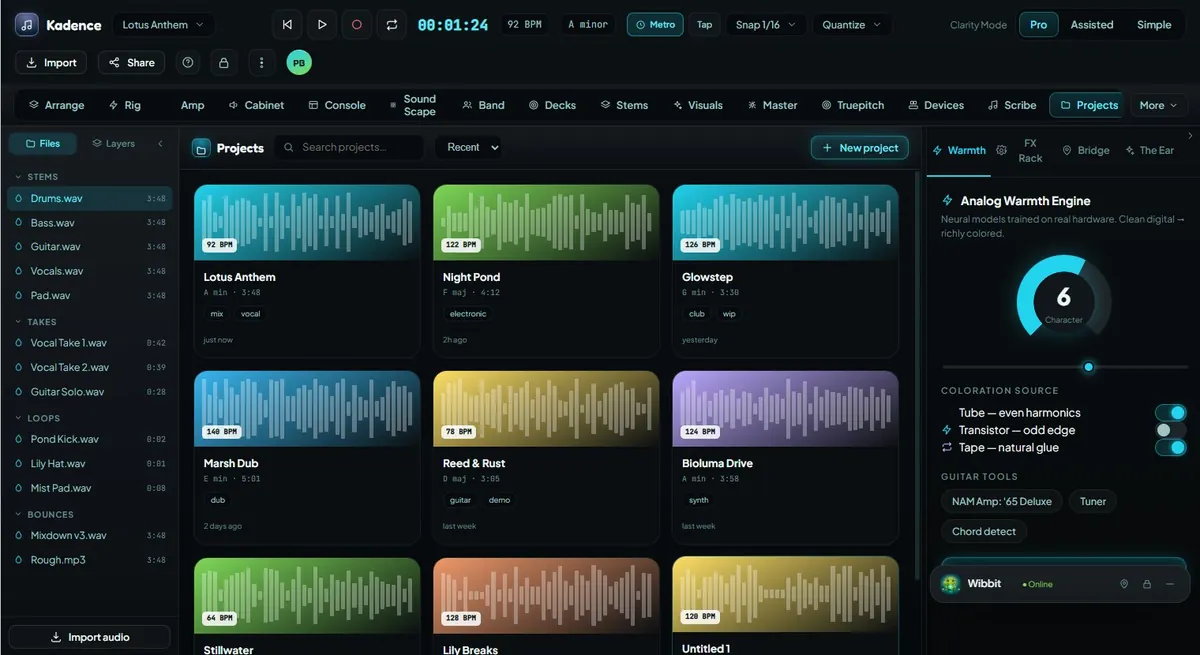The width and height of the screenshot is (1200, 655).
Task: Switch sidebar to Files view
Action: (x=43, y=144)
